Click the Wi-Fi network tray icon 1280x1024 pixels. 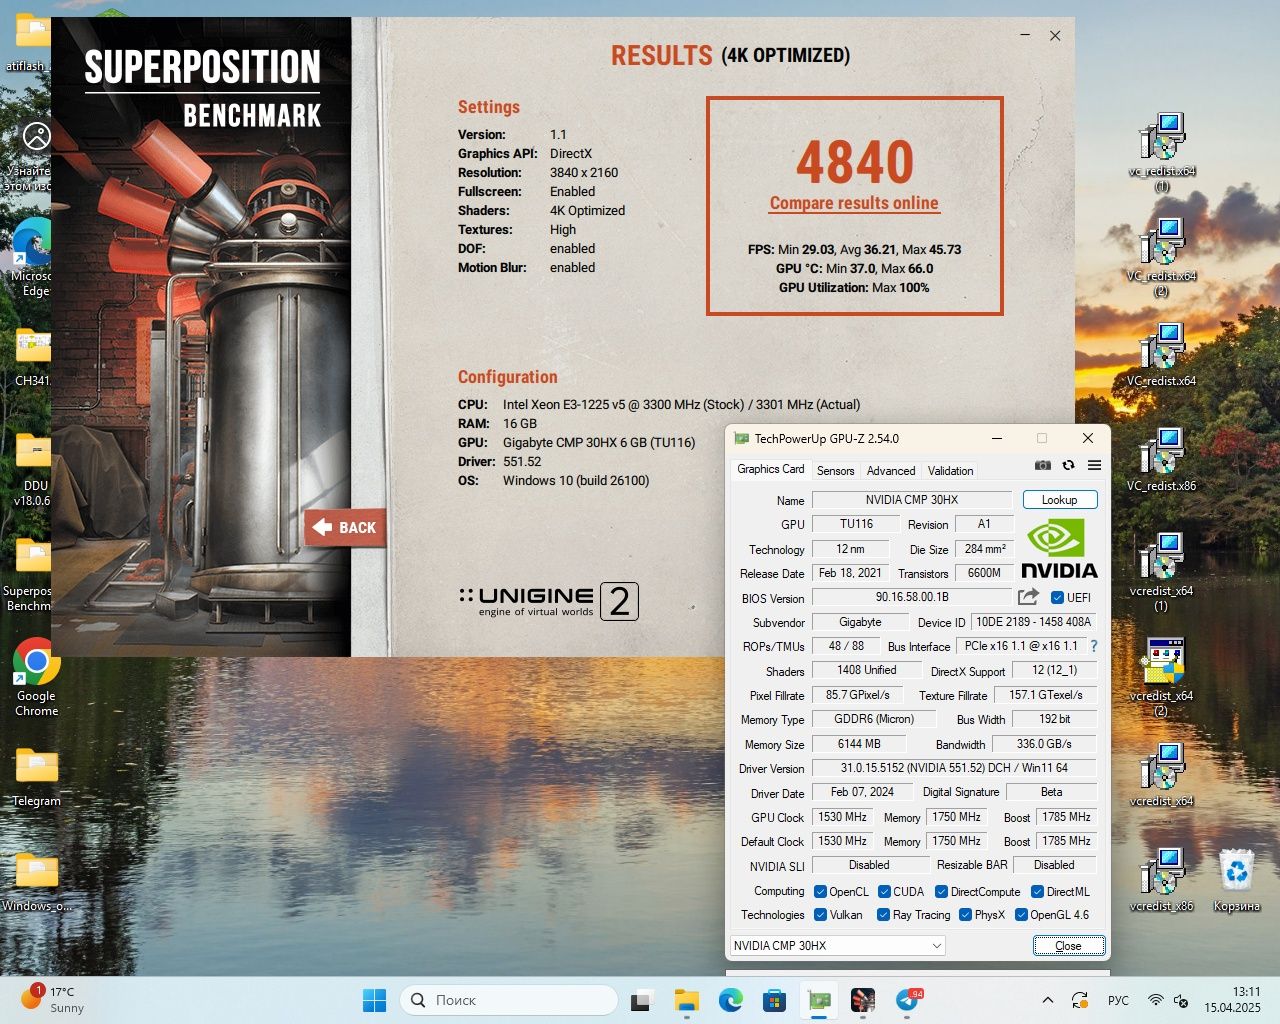click(x=1155, y=1000)
